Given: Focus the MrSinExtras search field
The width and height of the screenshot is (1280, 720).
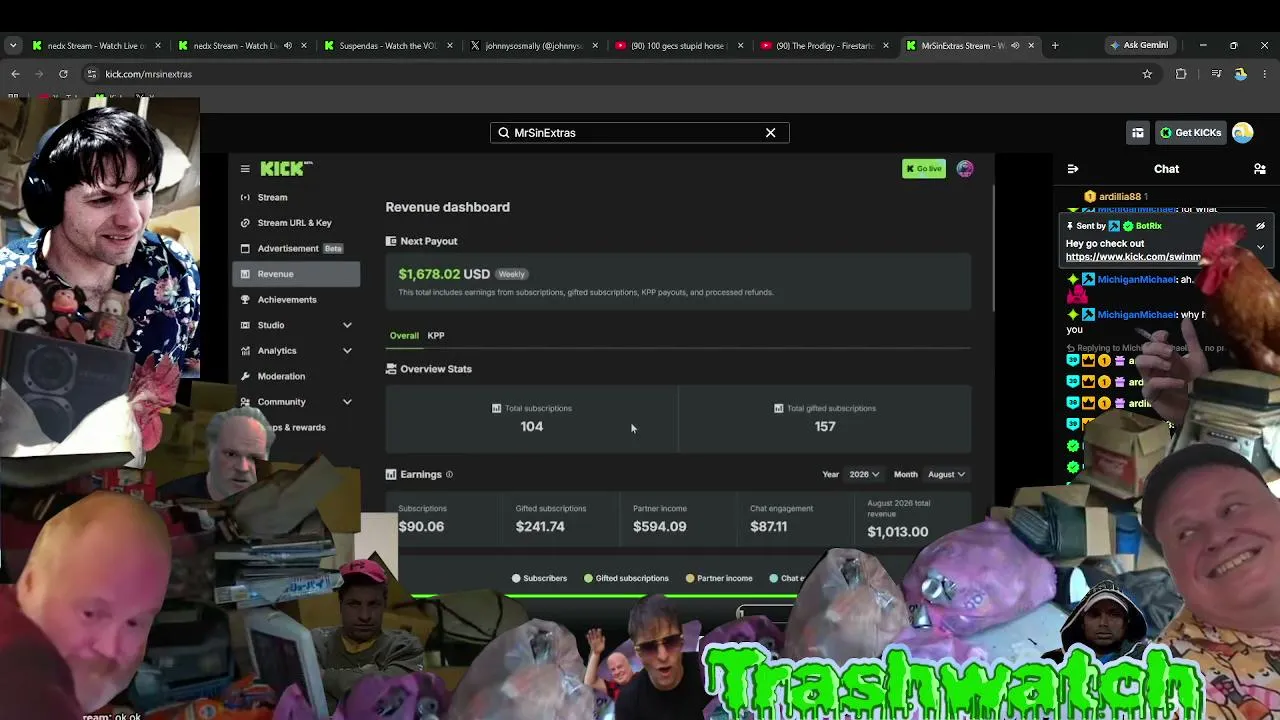Looking at the screenshot, I should click(640, 133).
